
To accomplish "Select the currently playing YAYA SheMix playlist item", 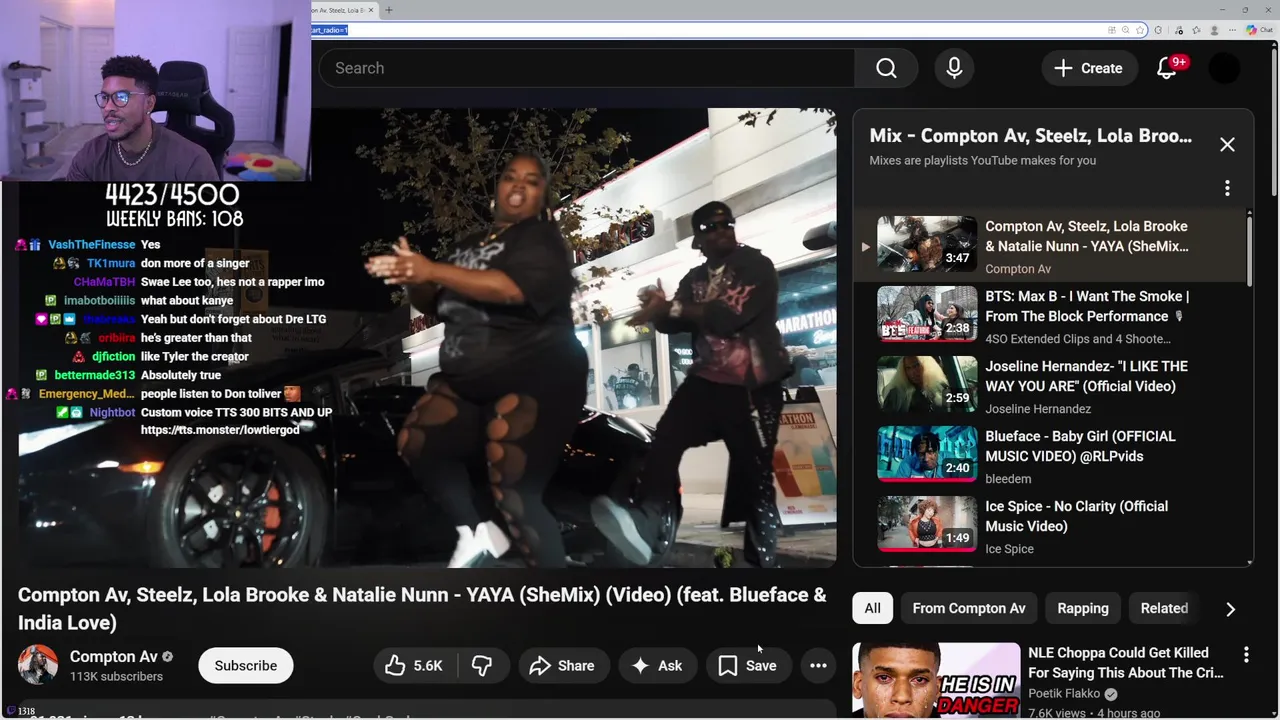I will point(1052,246).
